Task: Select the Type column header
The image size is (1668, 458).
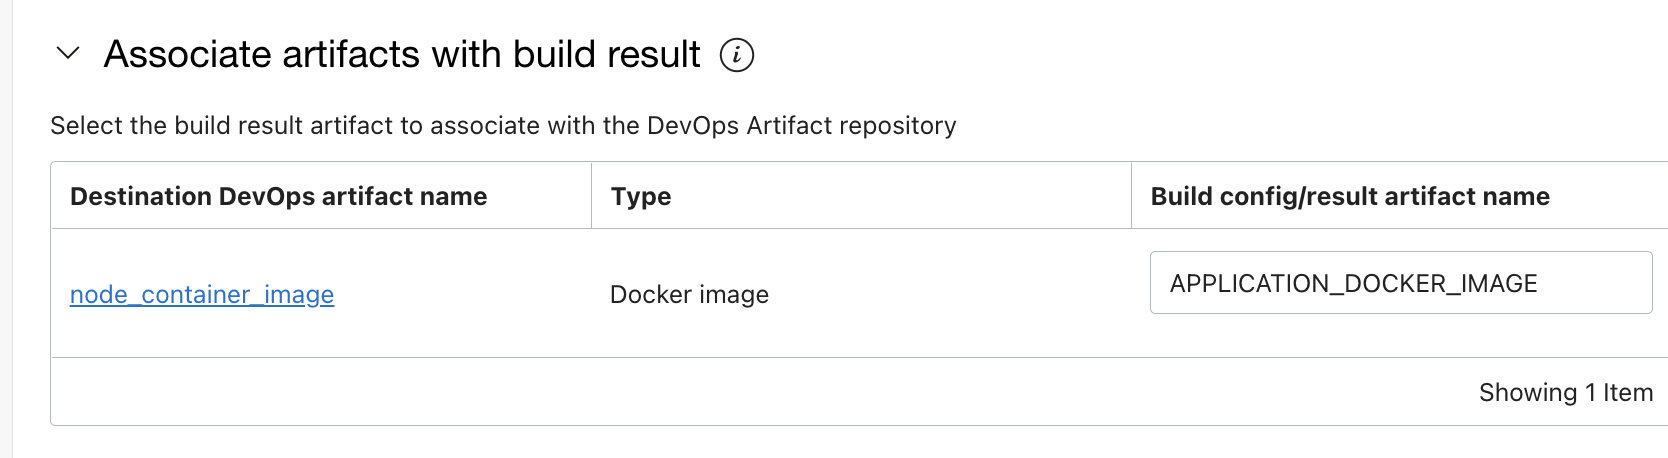Action: [x=641, y=196]
